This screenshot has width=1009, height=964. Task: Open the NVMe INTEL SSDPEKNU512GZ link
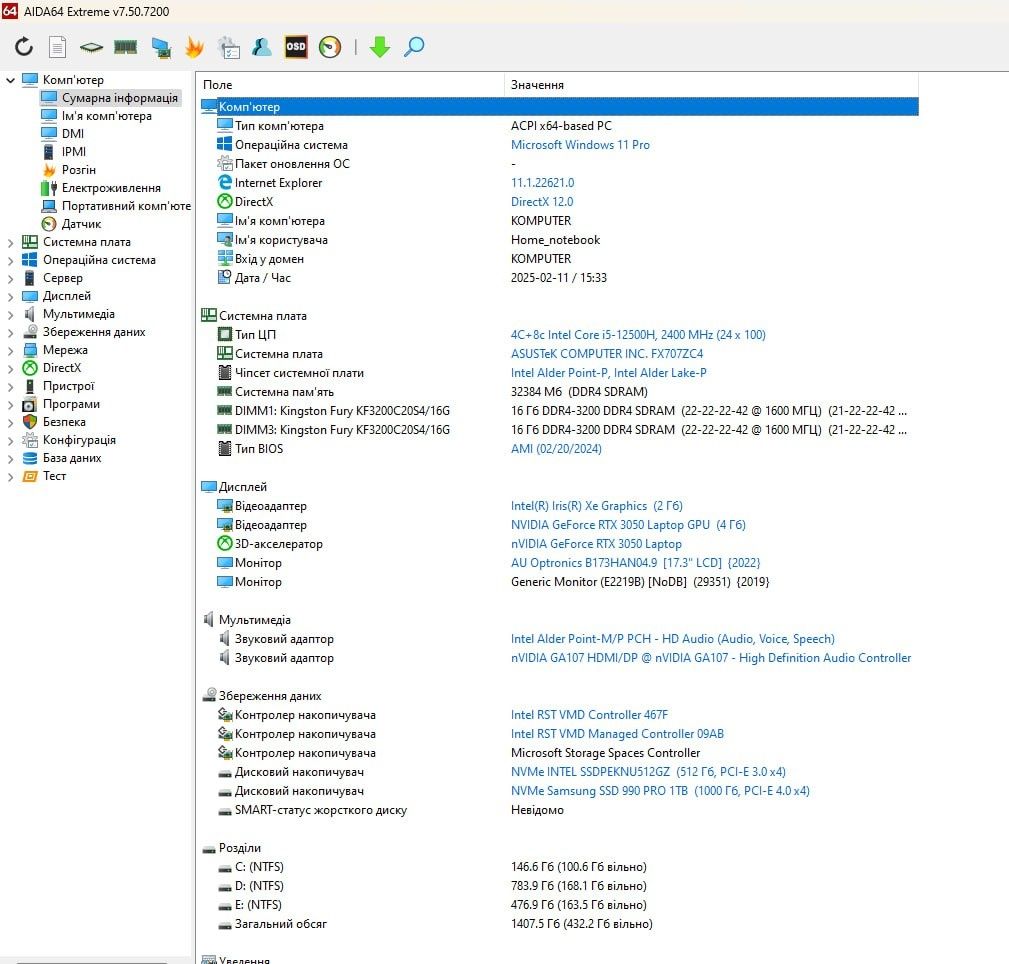[x=648, y=772]
